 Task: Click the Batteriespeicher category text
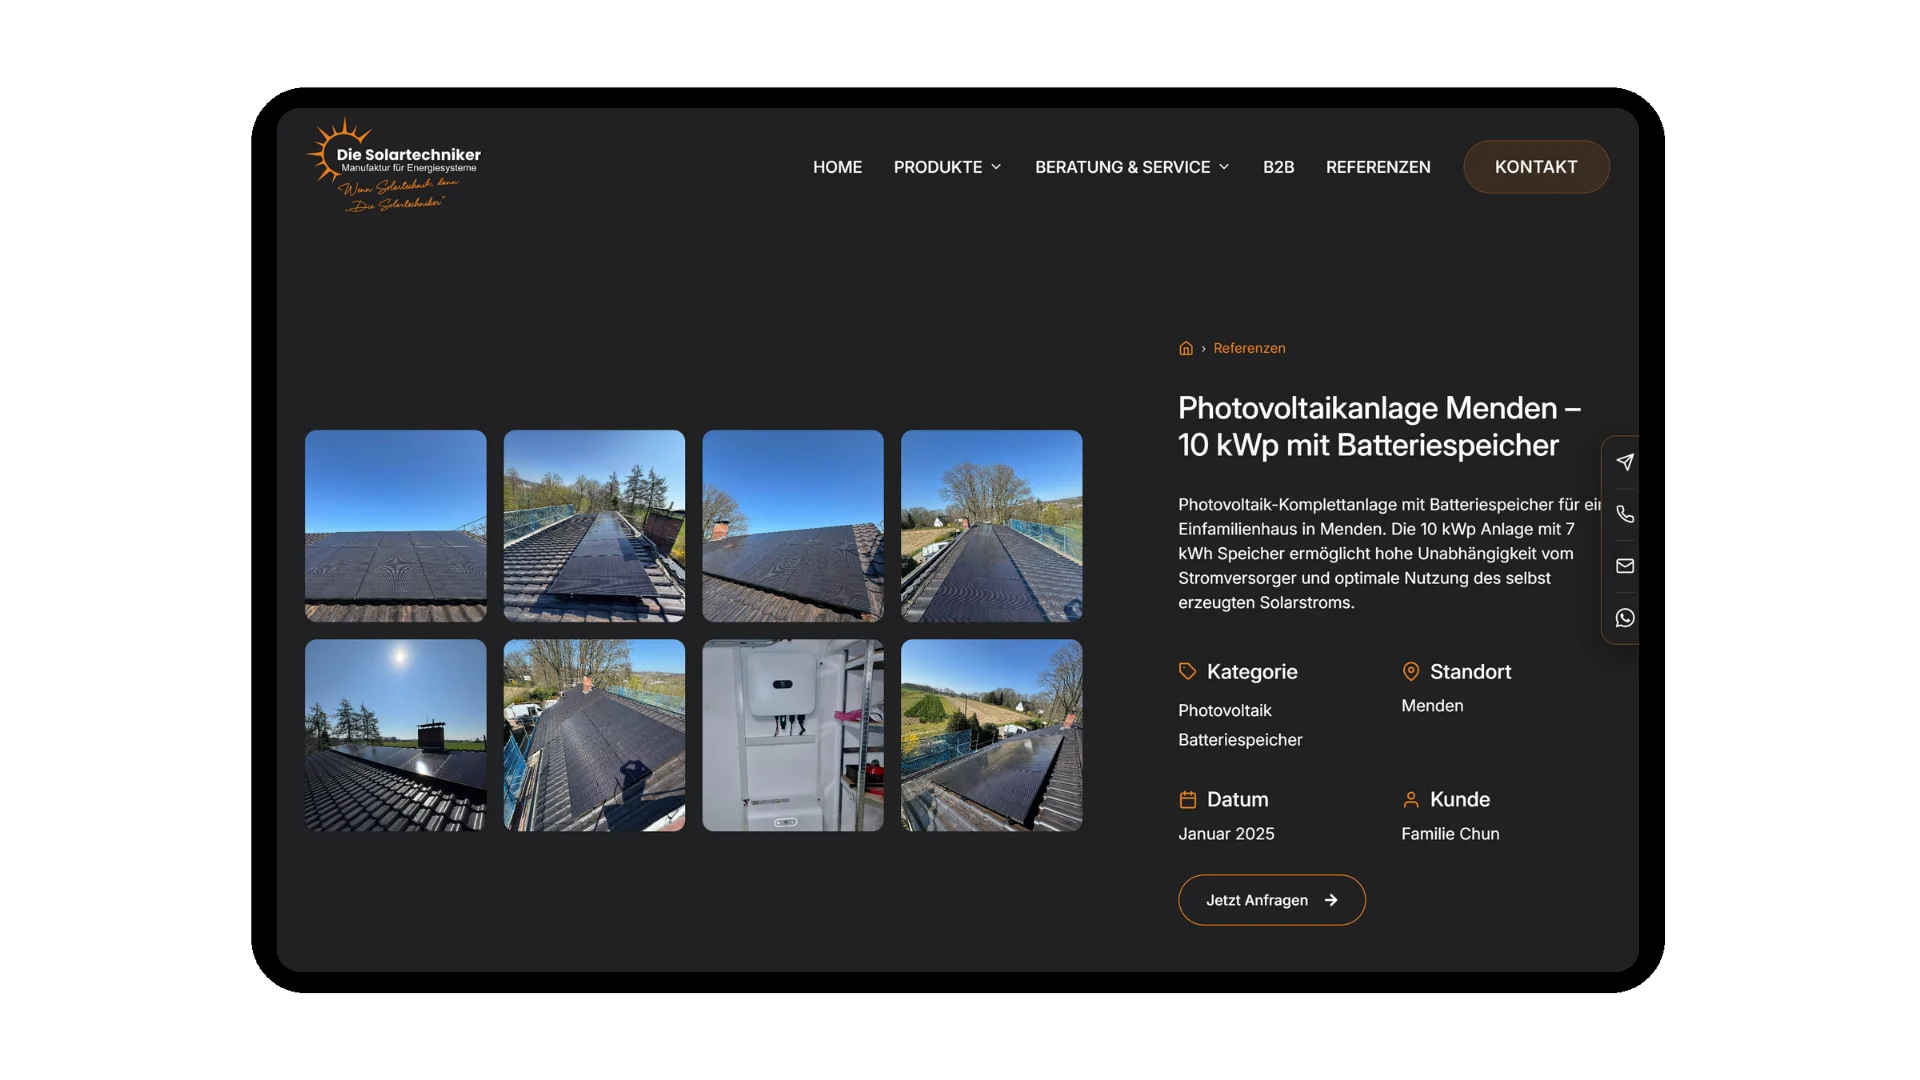tap(1240, 740)
